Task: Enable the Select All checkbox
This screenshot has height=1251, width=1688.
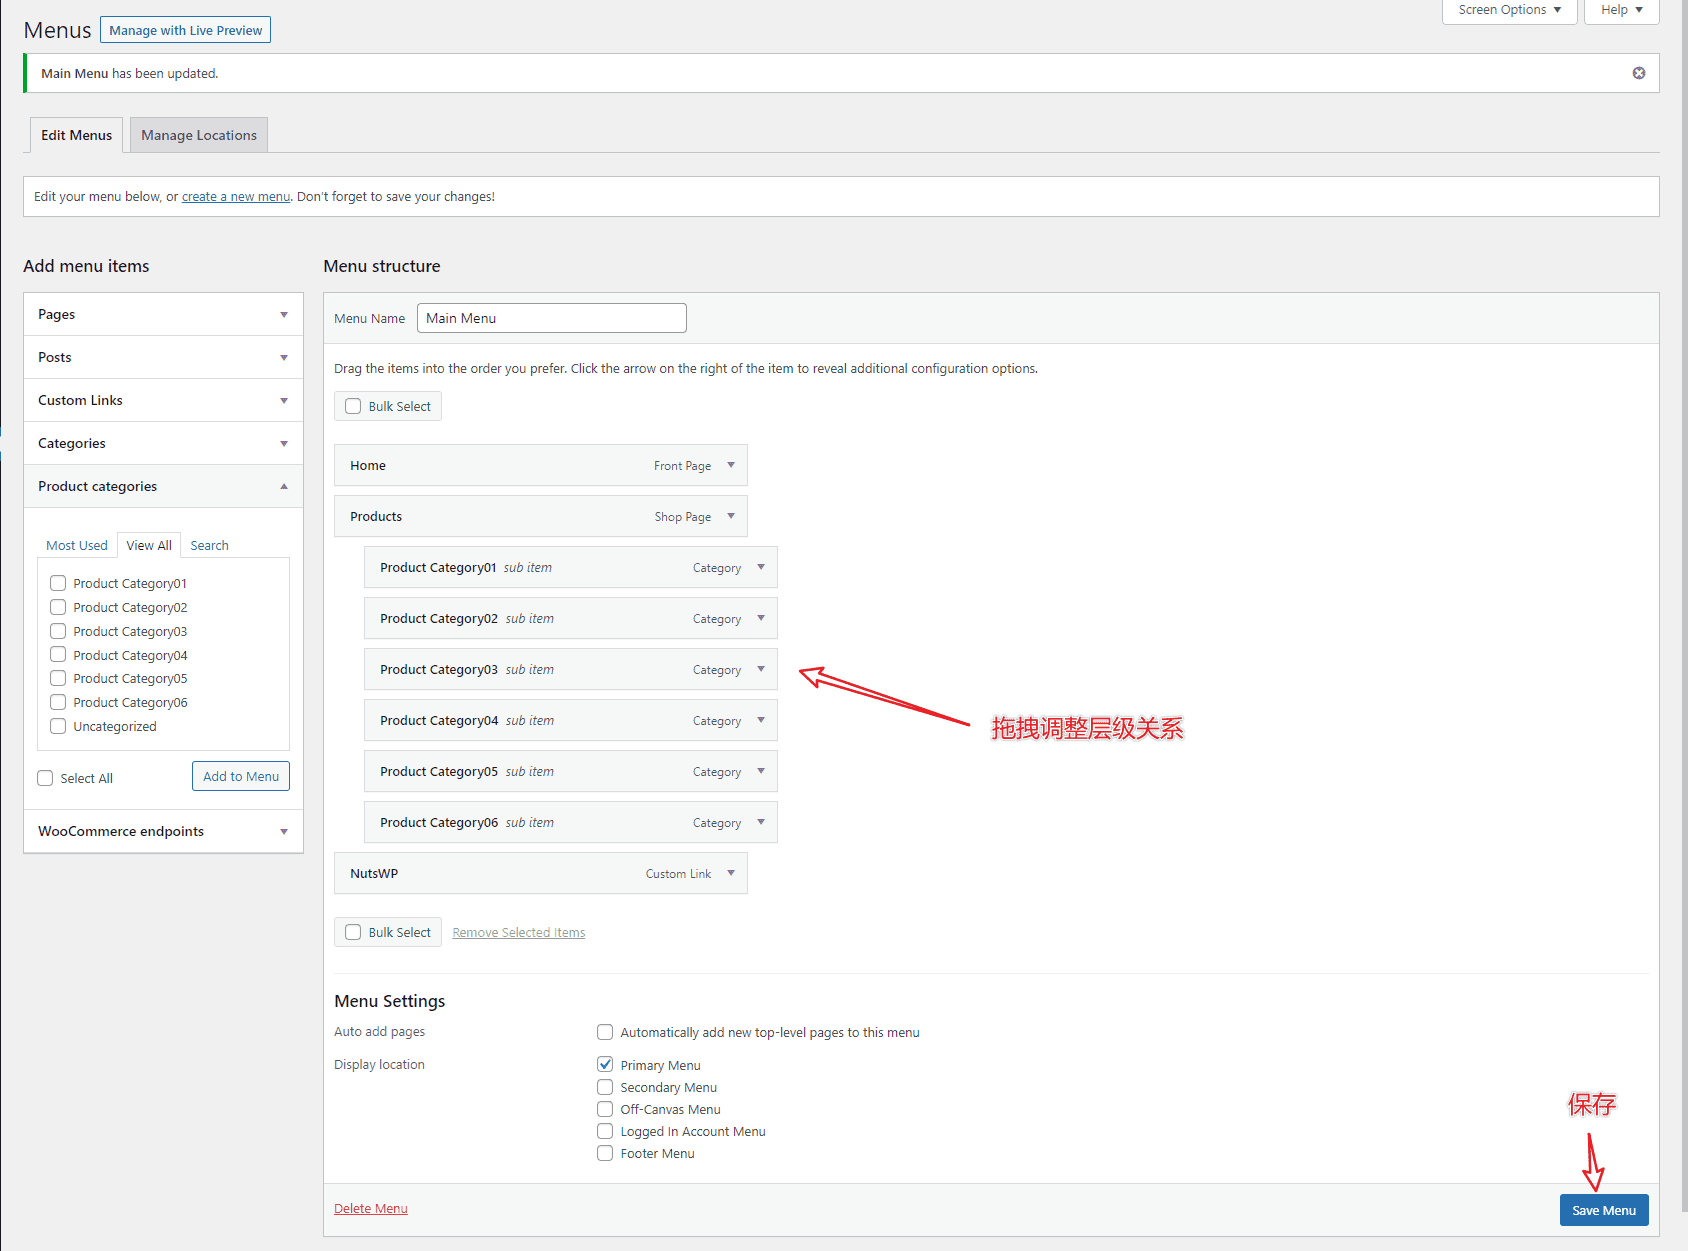Action: pos(45,777)
